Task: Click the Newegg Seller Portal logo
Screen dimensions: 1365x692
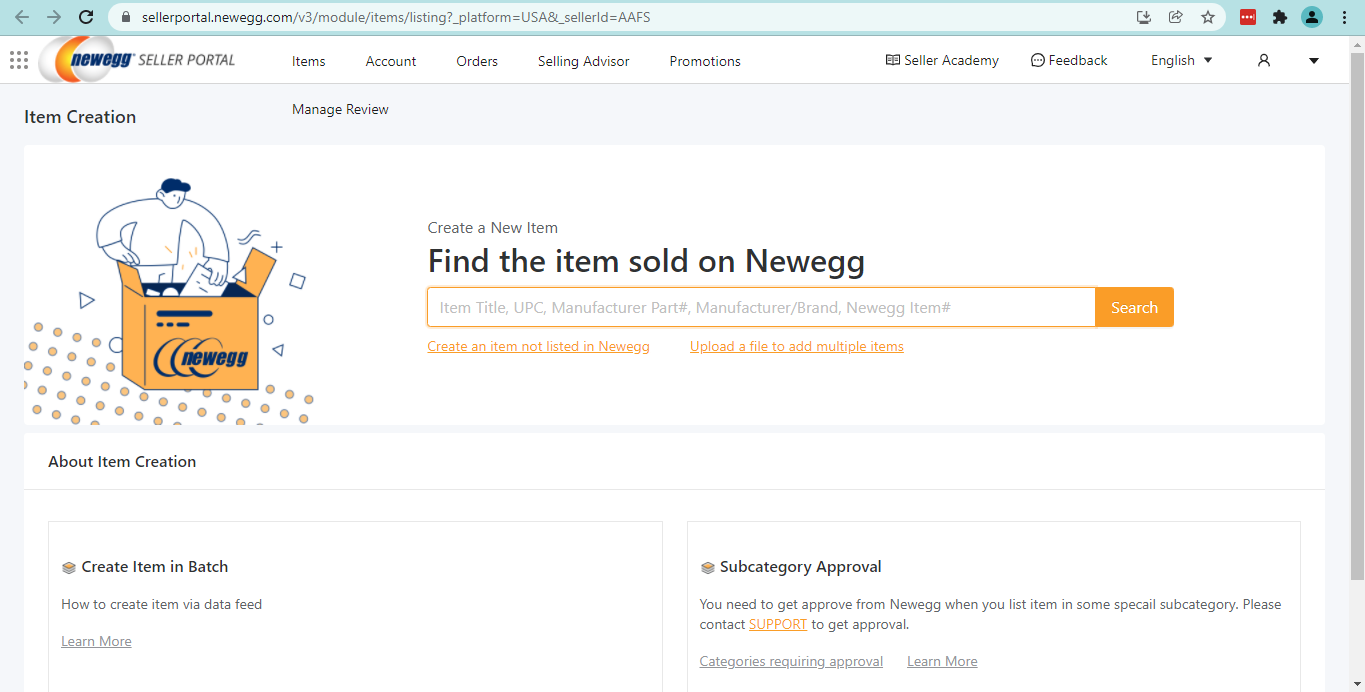Action: pos(138,60)
